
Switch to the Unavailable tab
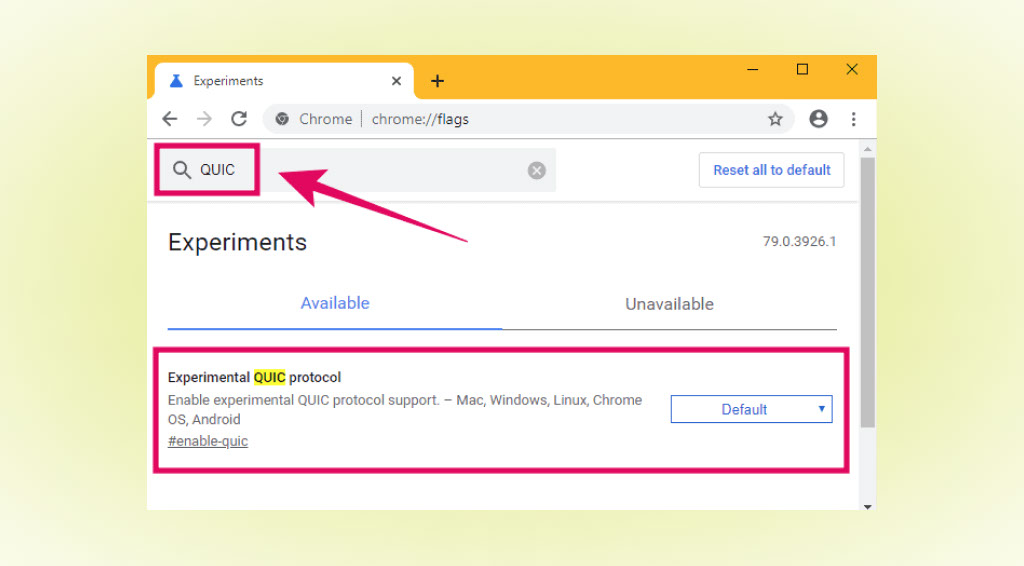point(669,304)
